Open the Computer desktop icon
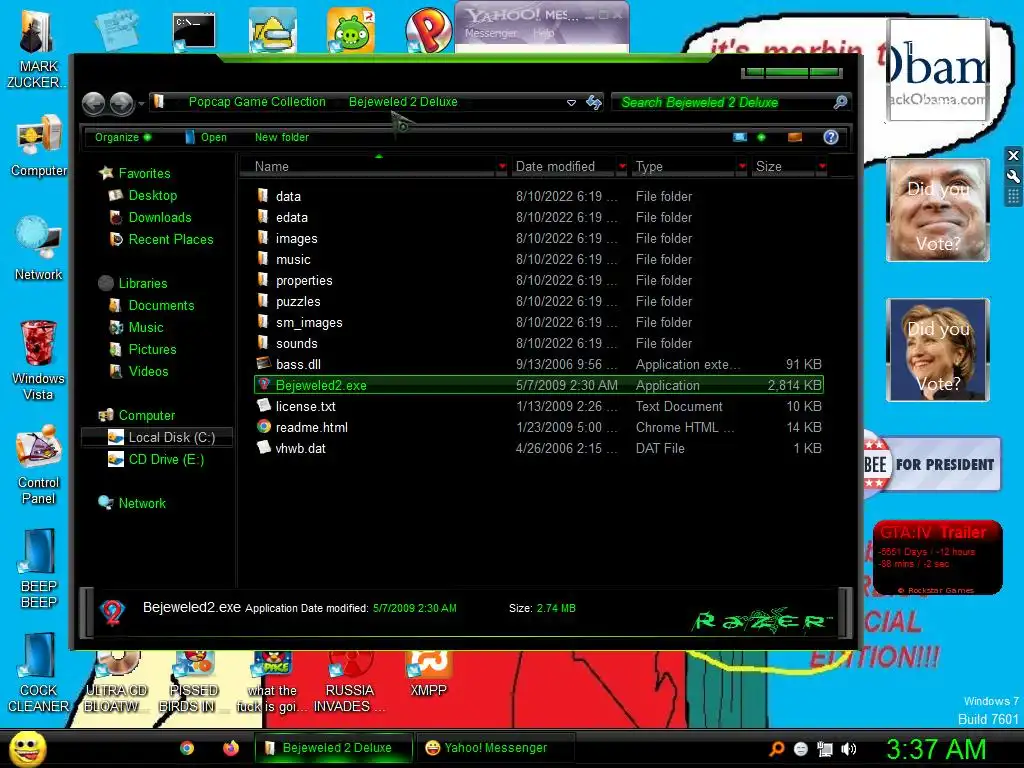This screenshot has height=768, width=1024. 39,146
